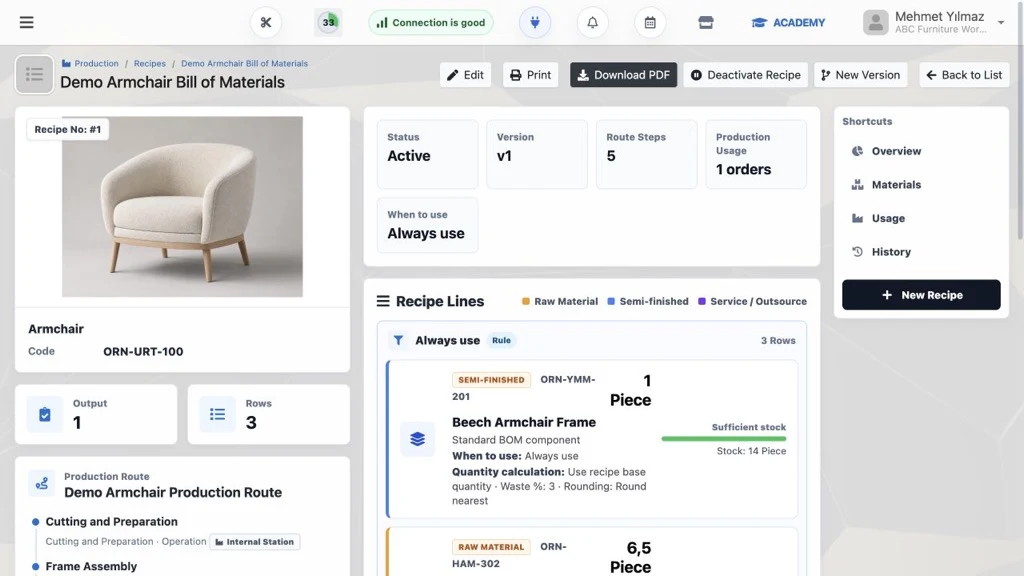Image resolution: width=1024 pixels, height=576 pixels.
Task: Open notifications bell
Action: click(x=592, y=22)
